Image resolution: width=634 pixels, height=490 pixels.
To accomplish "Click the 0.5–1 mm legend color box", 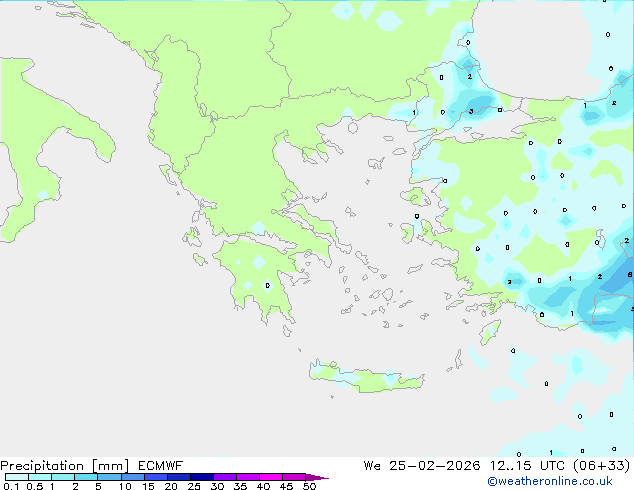I will point(40,477).
